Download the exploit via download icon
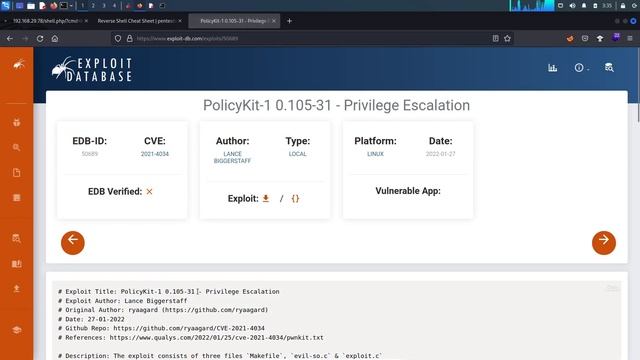The height and width of the screenshot is (360, 640). coord(266,198)
